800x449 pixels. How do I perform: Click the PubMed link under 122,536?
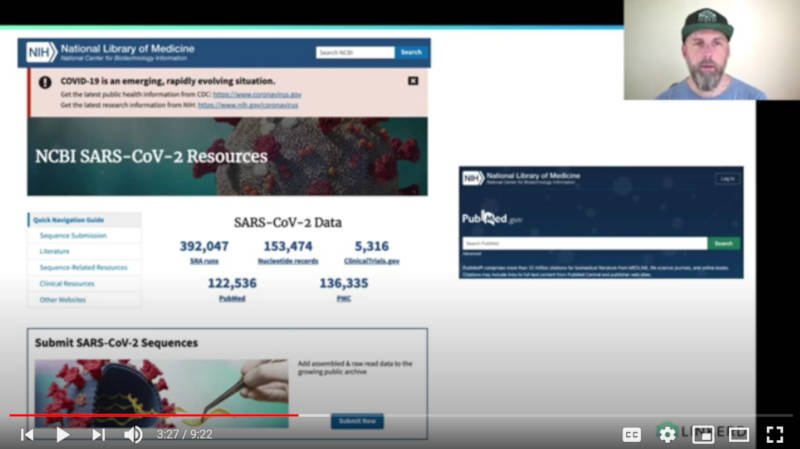232,298
